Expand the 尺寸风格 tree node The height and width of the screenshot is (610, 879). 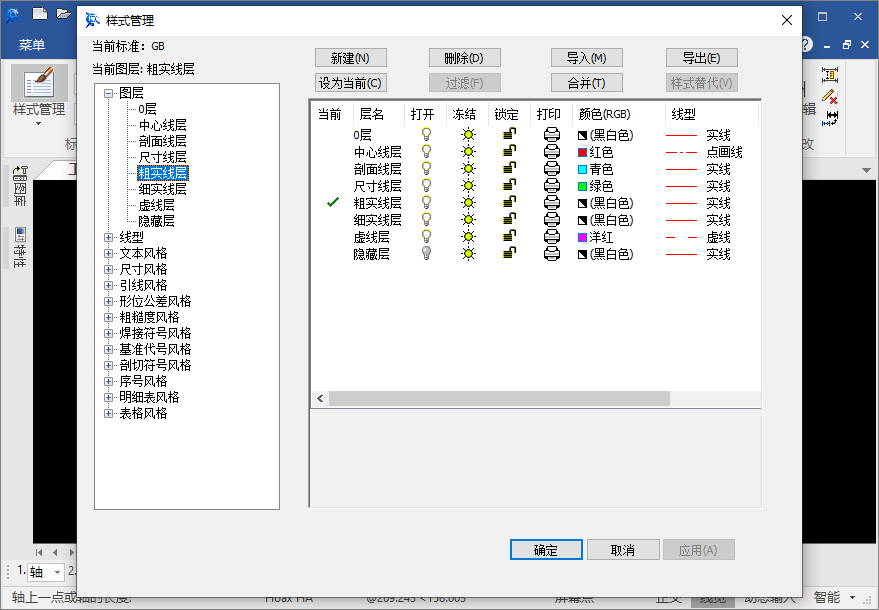109,270
